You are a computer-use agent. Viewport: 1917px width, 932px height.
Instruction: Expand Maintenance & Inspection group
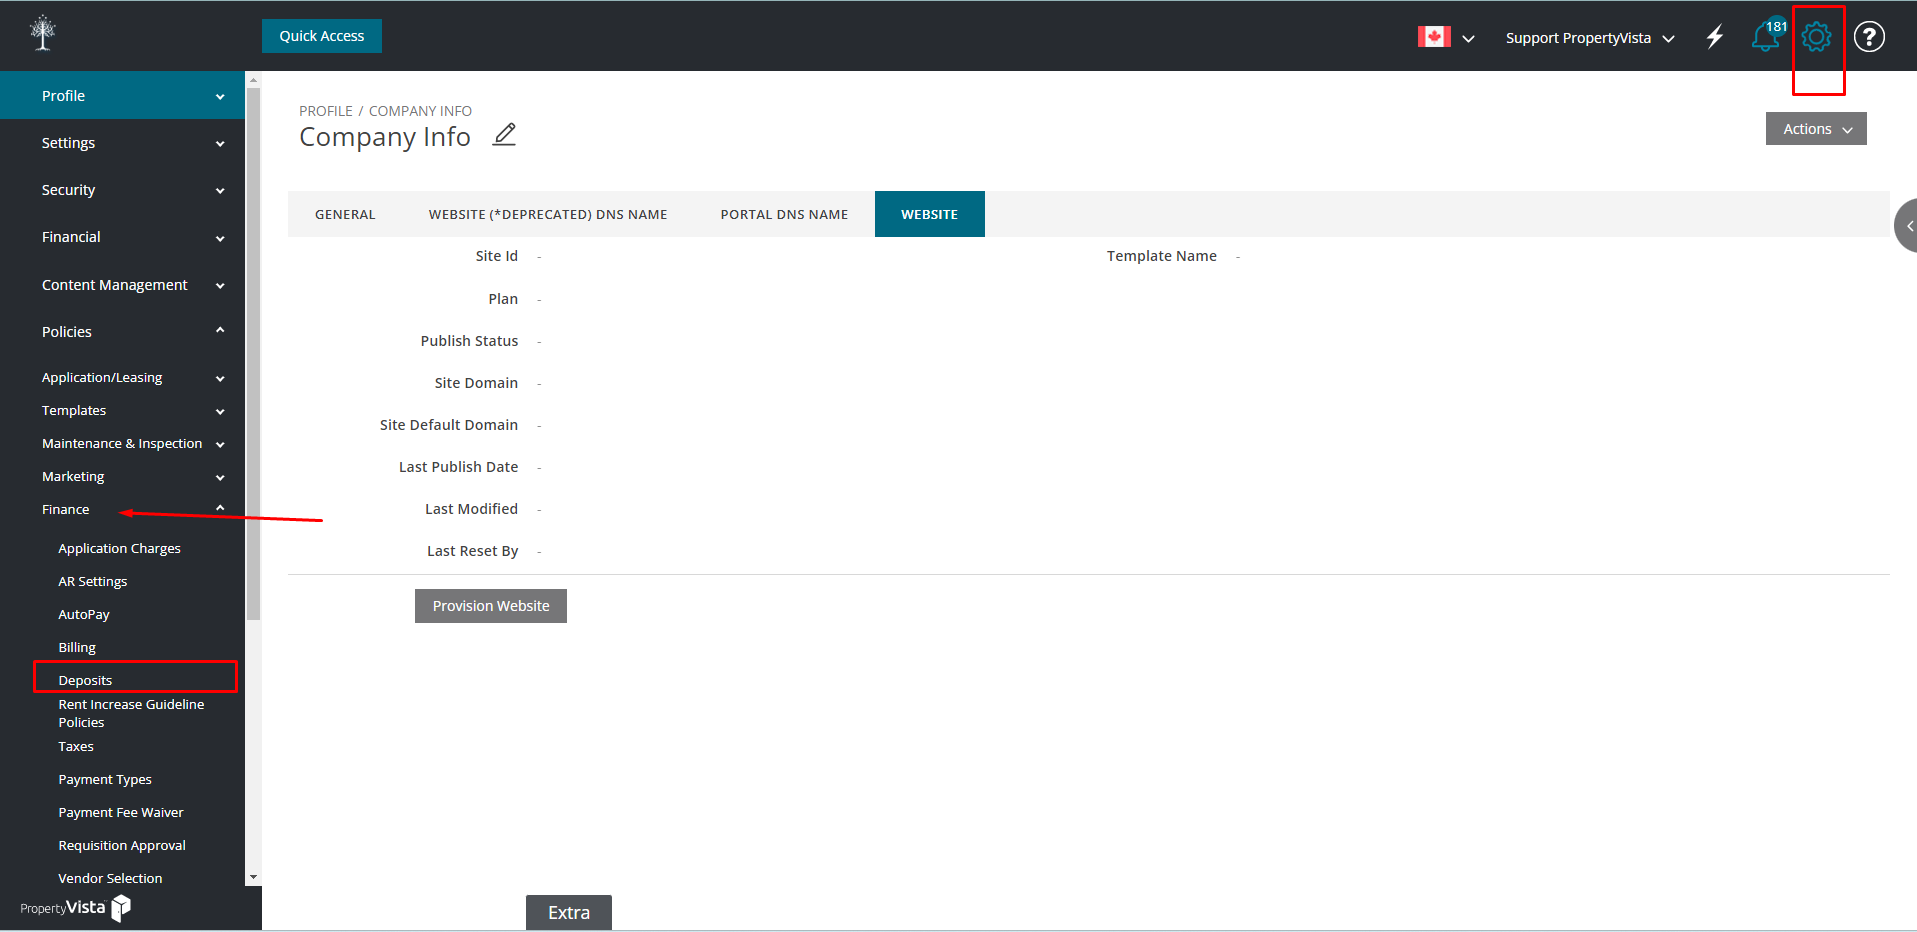tap(122, 444)
